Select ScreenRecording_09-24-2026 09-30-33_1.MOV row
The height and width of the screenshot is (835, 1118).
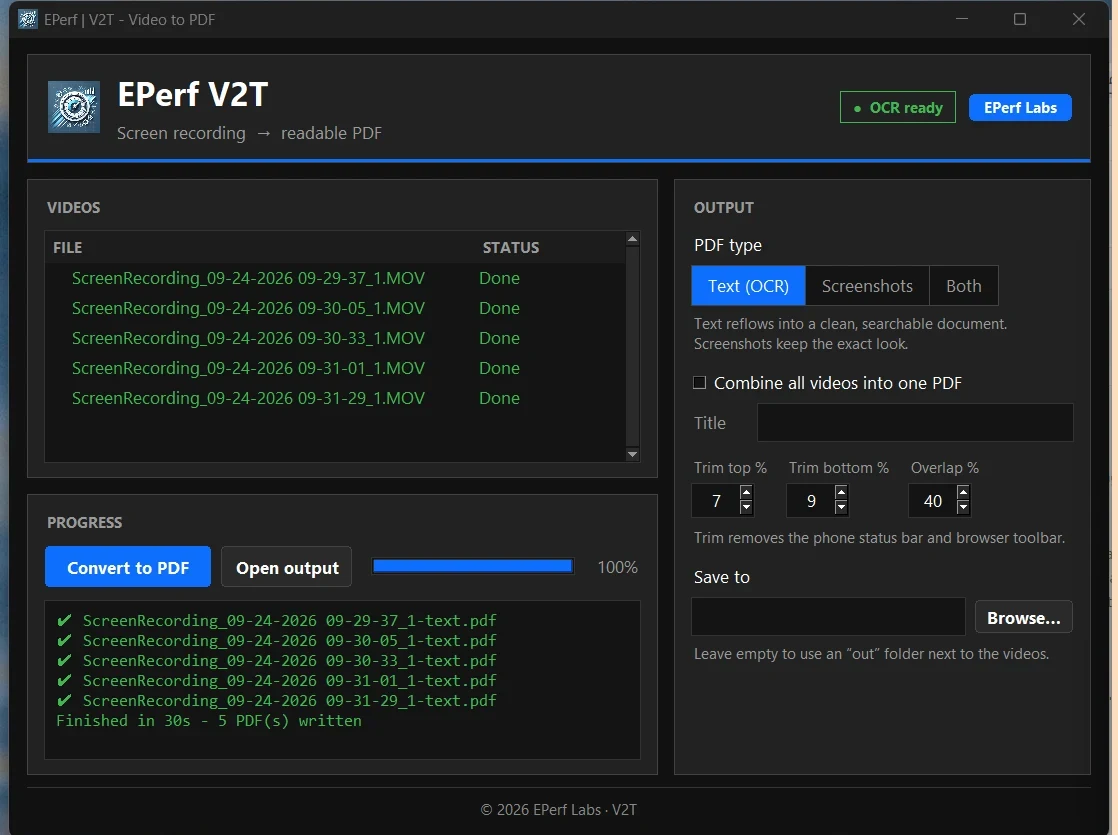coord(336,338)
